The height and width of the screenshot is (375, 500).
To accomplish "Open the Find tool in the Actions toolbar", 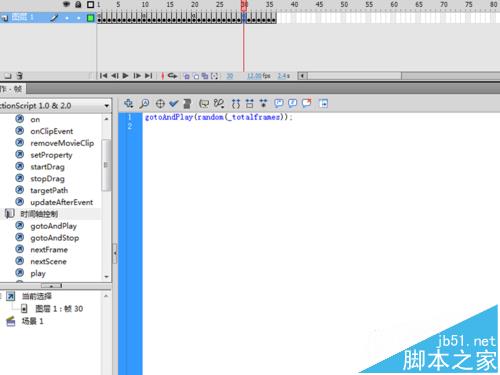I will [x=144, y=104].
